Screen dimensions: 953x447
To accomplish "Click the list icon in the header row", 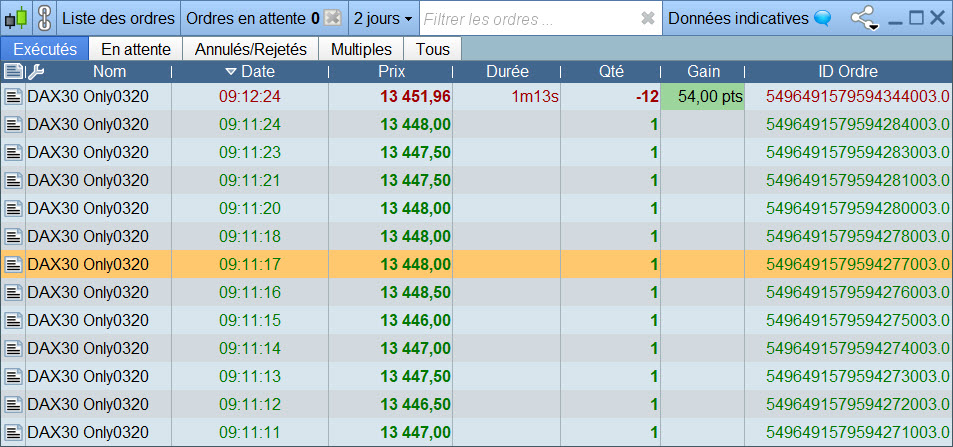I will click(13, 72).
